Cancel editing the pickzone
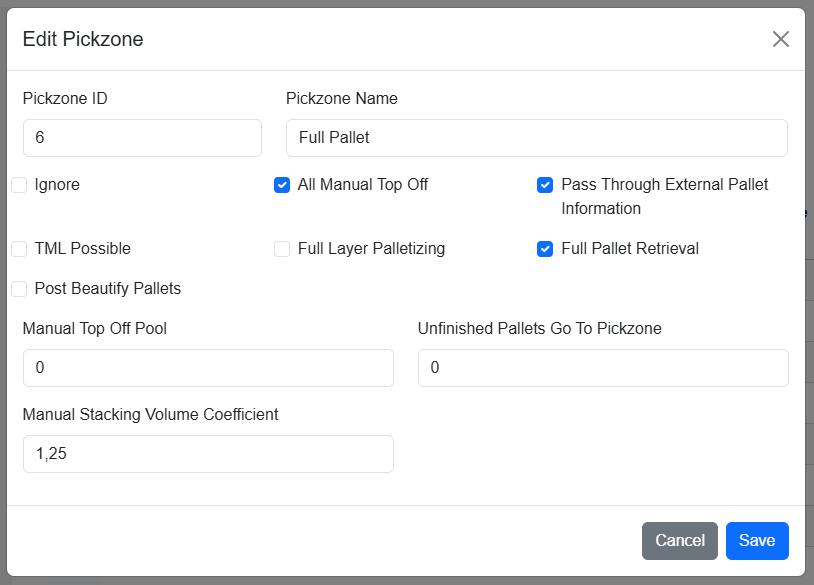 (680, 541)
